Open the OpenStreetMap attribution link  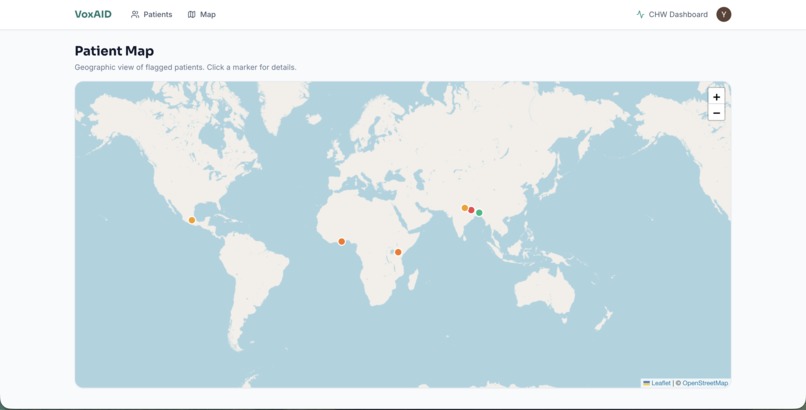click(x=705, y=383)
